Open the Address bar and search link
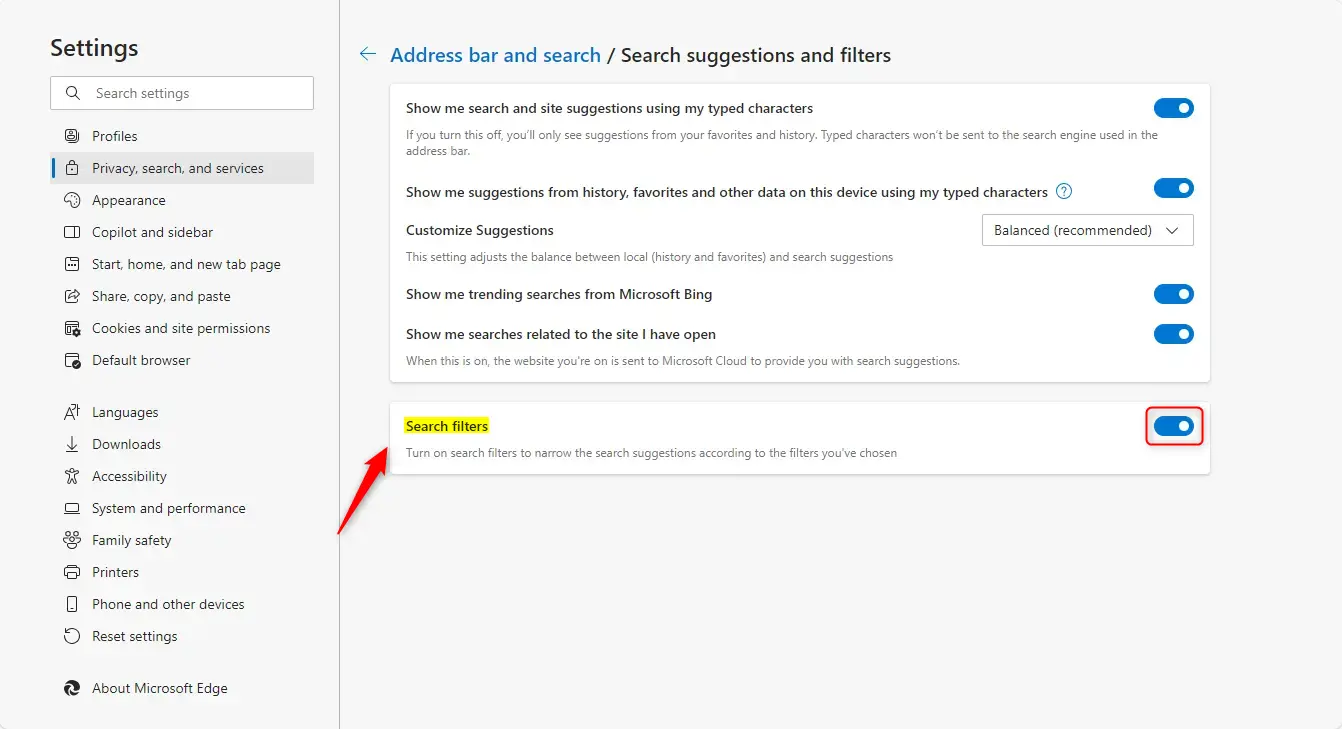The image size is (1342, 729). pyautogui.click(x=495, y=55)
